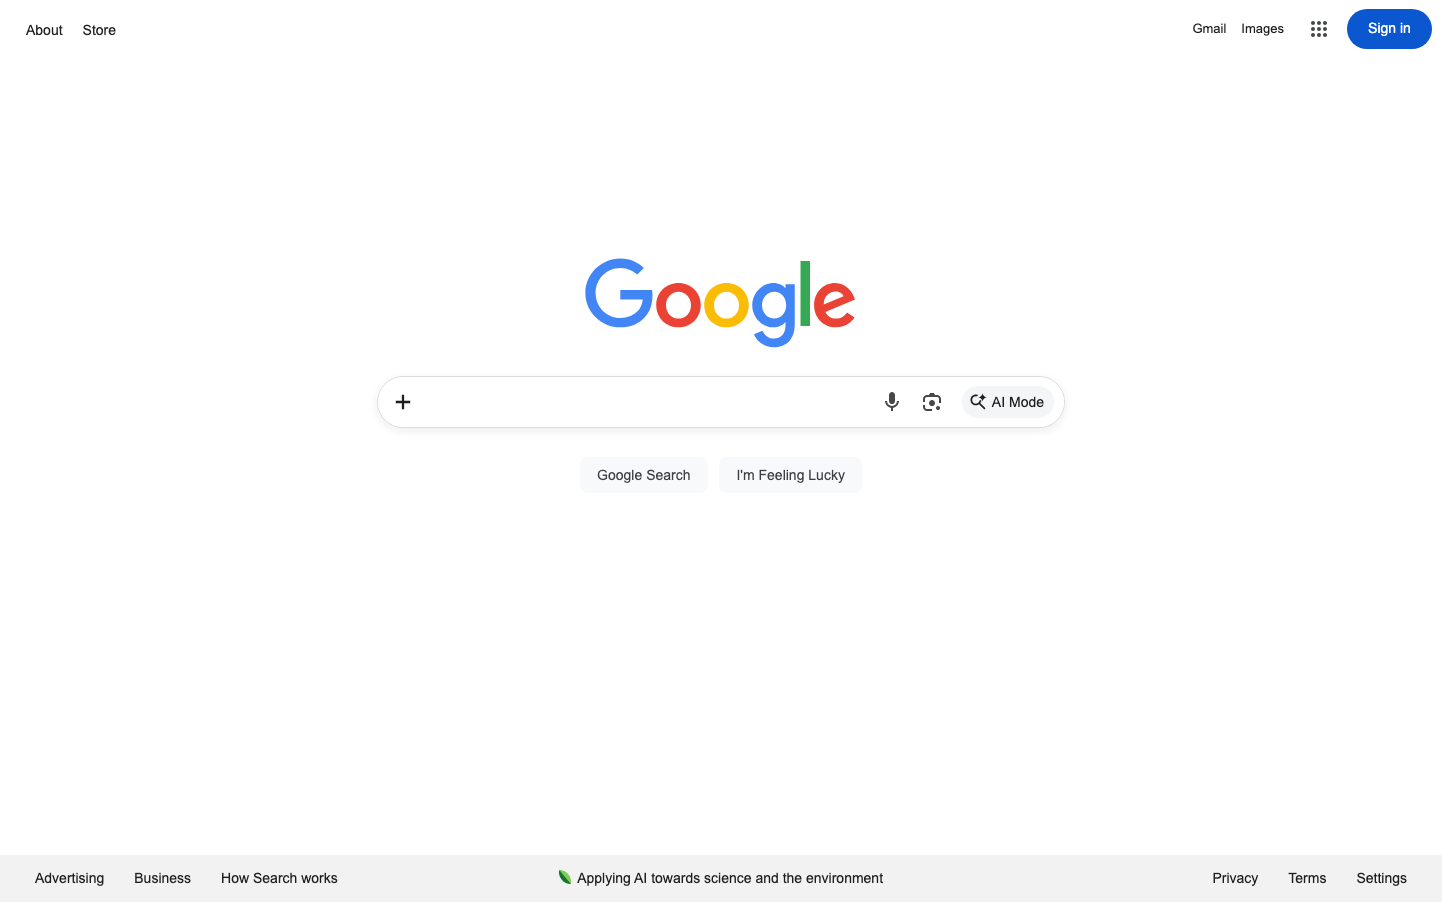Open the Gmail link
1442x902 pixels.
tap(1209, 29)
